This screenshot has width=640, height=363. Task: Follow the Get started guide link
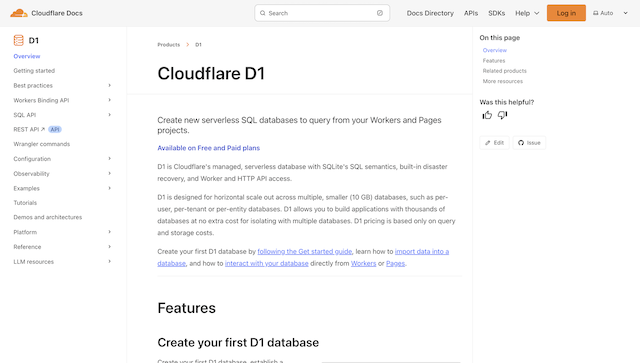[x=304, y=252]
